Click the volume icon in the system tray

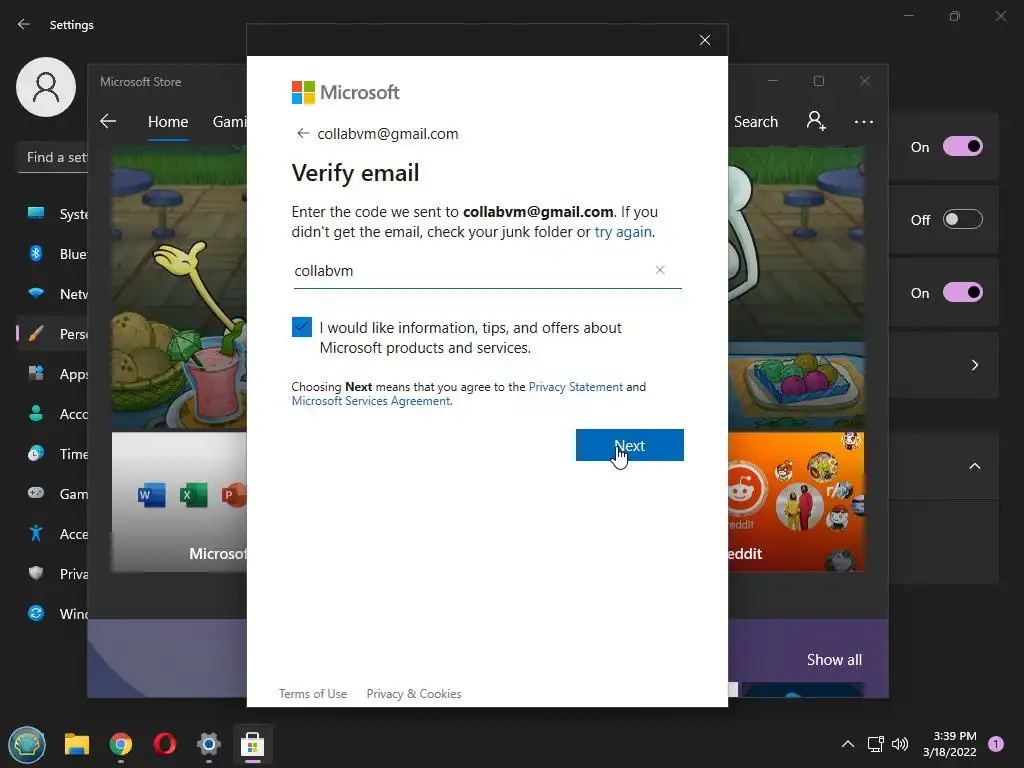900,744
